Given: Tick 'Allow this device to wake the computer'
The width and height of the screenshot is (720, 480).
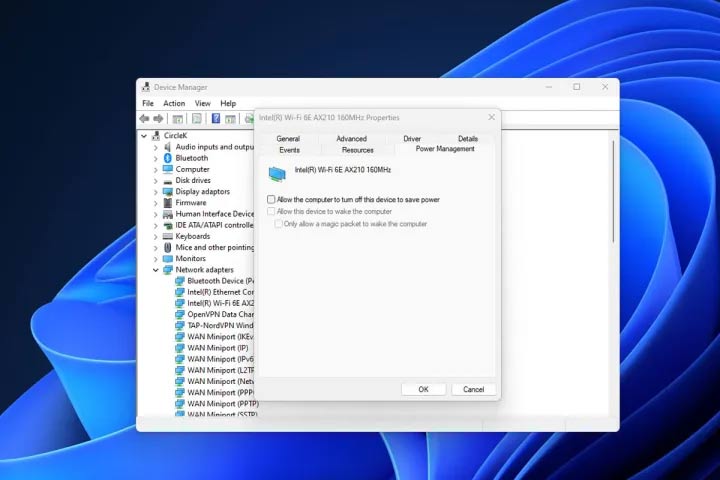Looking at the screenshot, I should (x=271, y=212).
